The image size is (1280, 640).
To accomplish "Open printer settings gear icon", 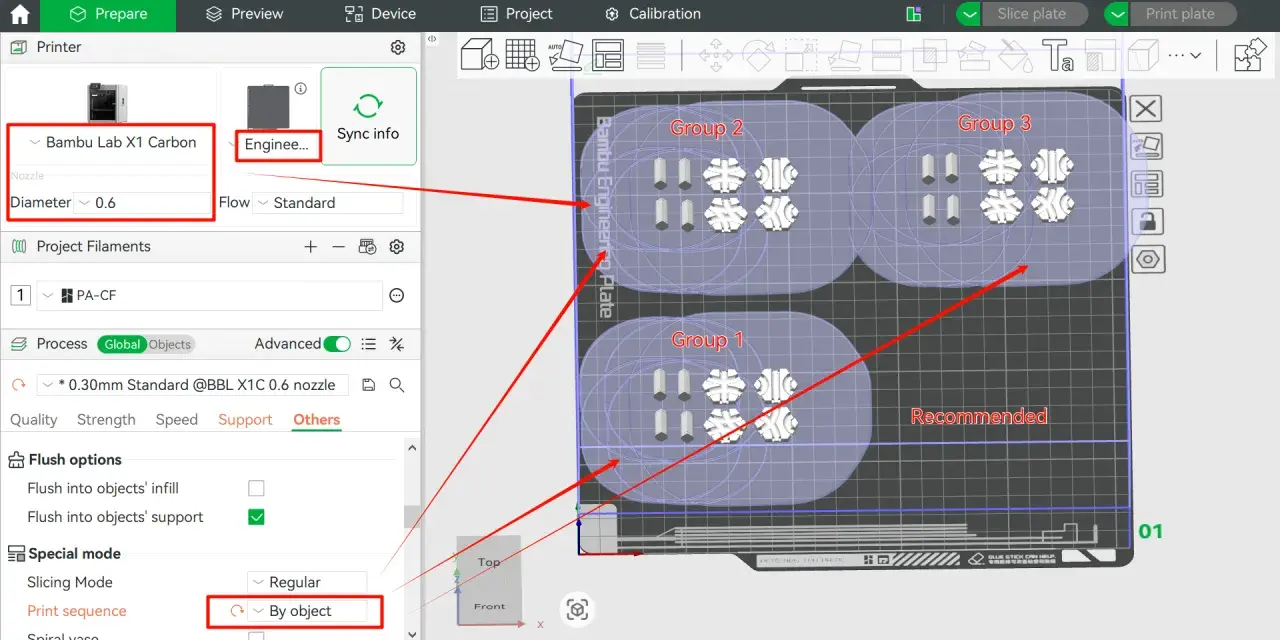I will pyautogui.click(x=398, y=47).
